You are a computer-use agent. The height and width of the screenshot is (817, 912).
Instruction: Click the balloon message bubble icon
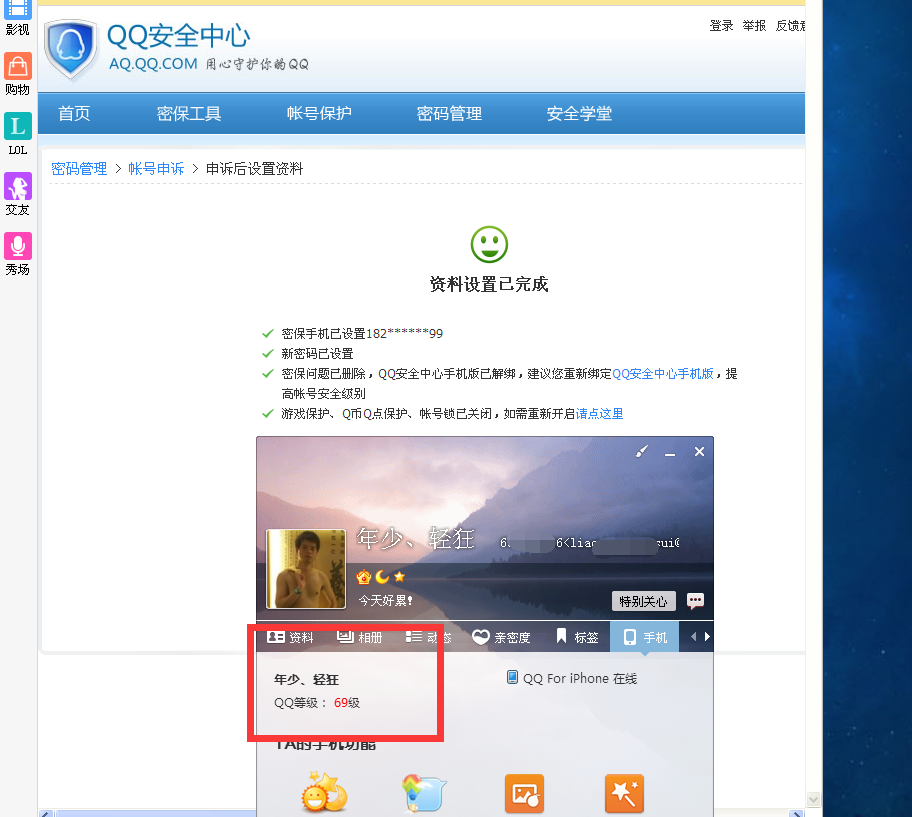click(424, 793)
